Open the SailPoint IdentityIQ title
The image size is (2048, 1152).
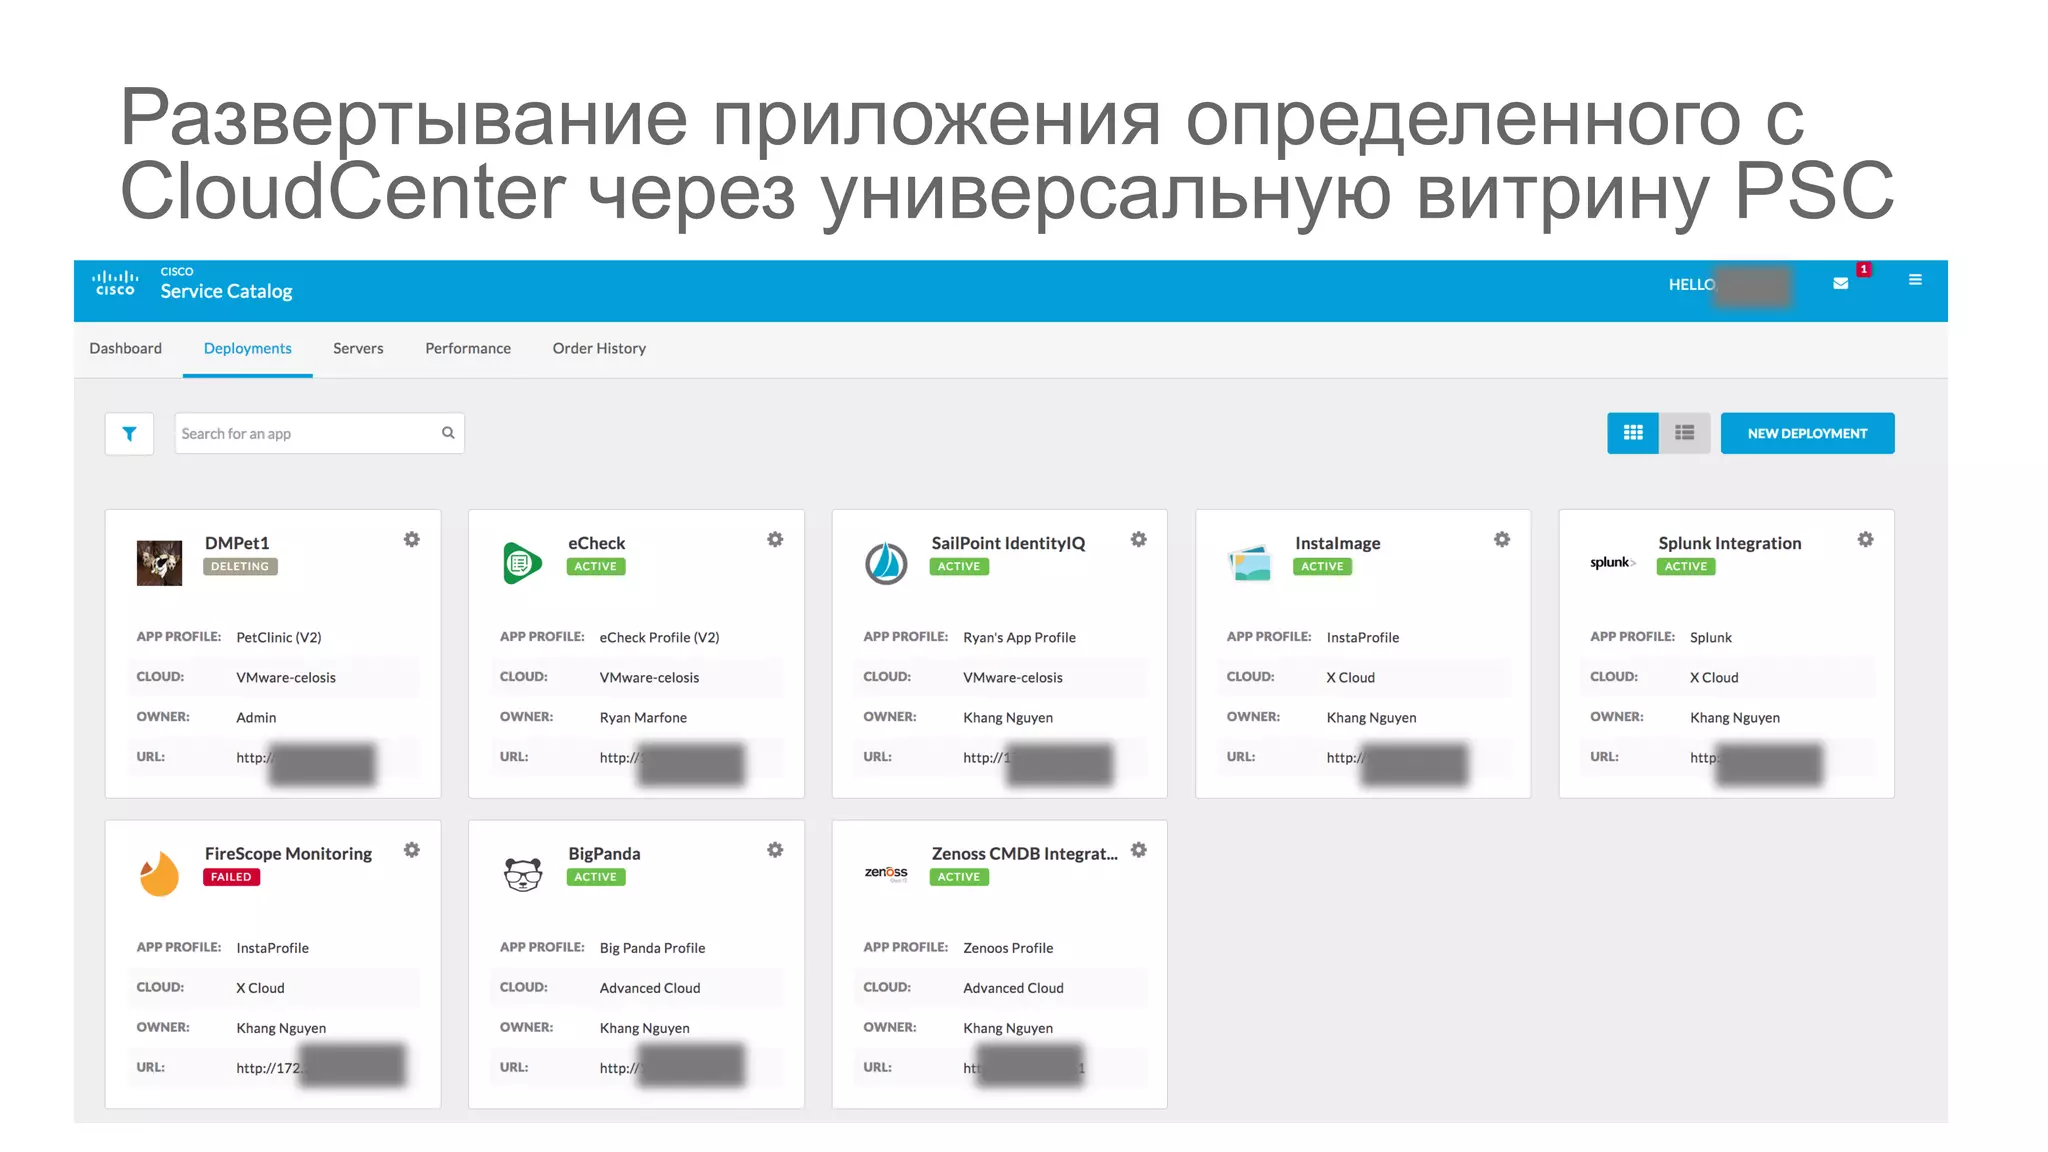click(1008, 543)
